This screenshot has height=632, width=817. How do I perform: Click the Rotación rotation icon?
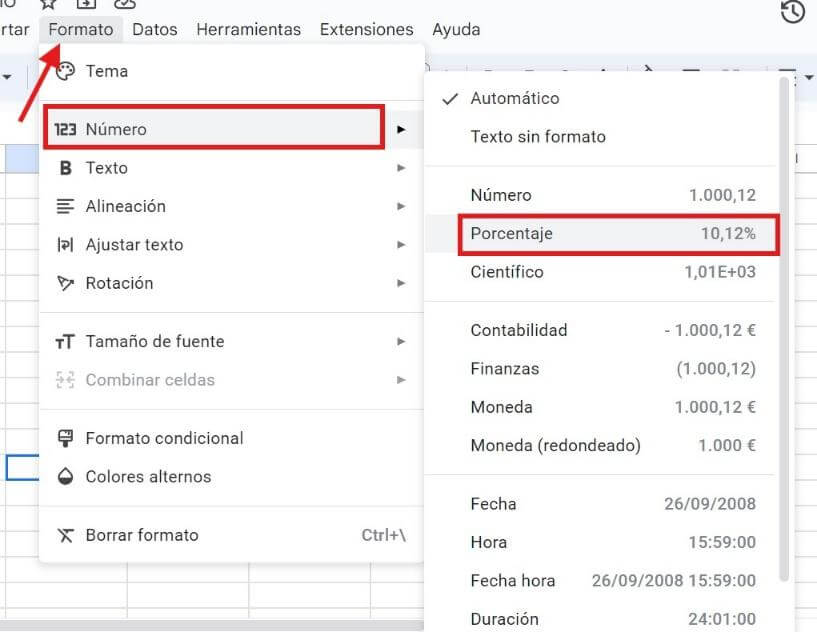64,283
